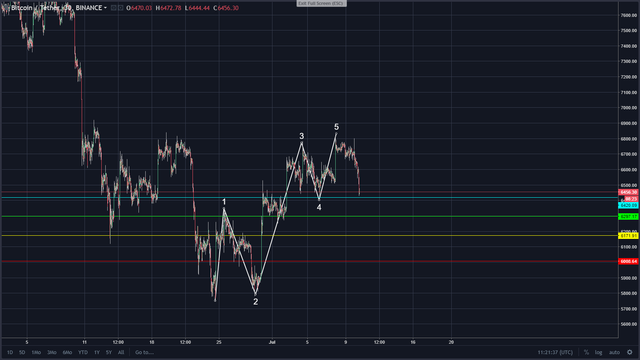Select 1D date range

click(10, 352)
